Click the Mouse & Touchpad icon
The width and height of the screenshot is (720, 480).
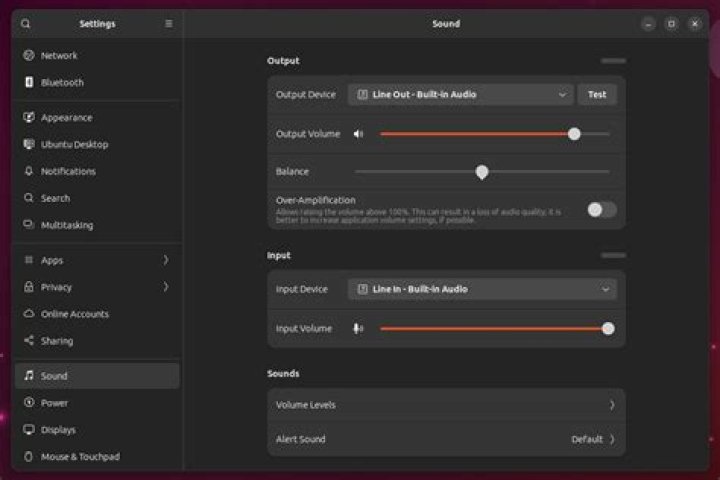tap(29, 457)
